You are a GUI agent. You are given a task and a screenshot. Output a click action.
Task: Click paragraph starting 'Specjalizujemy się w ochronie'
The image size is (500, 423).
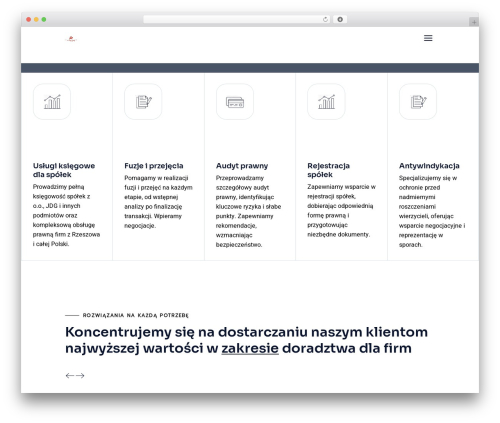point(432,211)
